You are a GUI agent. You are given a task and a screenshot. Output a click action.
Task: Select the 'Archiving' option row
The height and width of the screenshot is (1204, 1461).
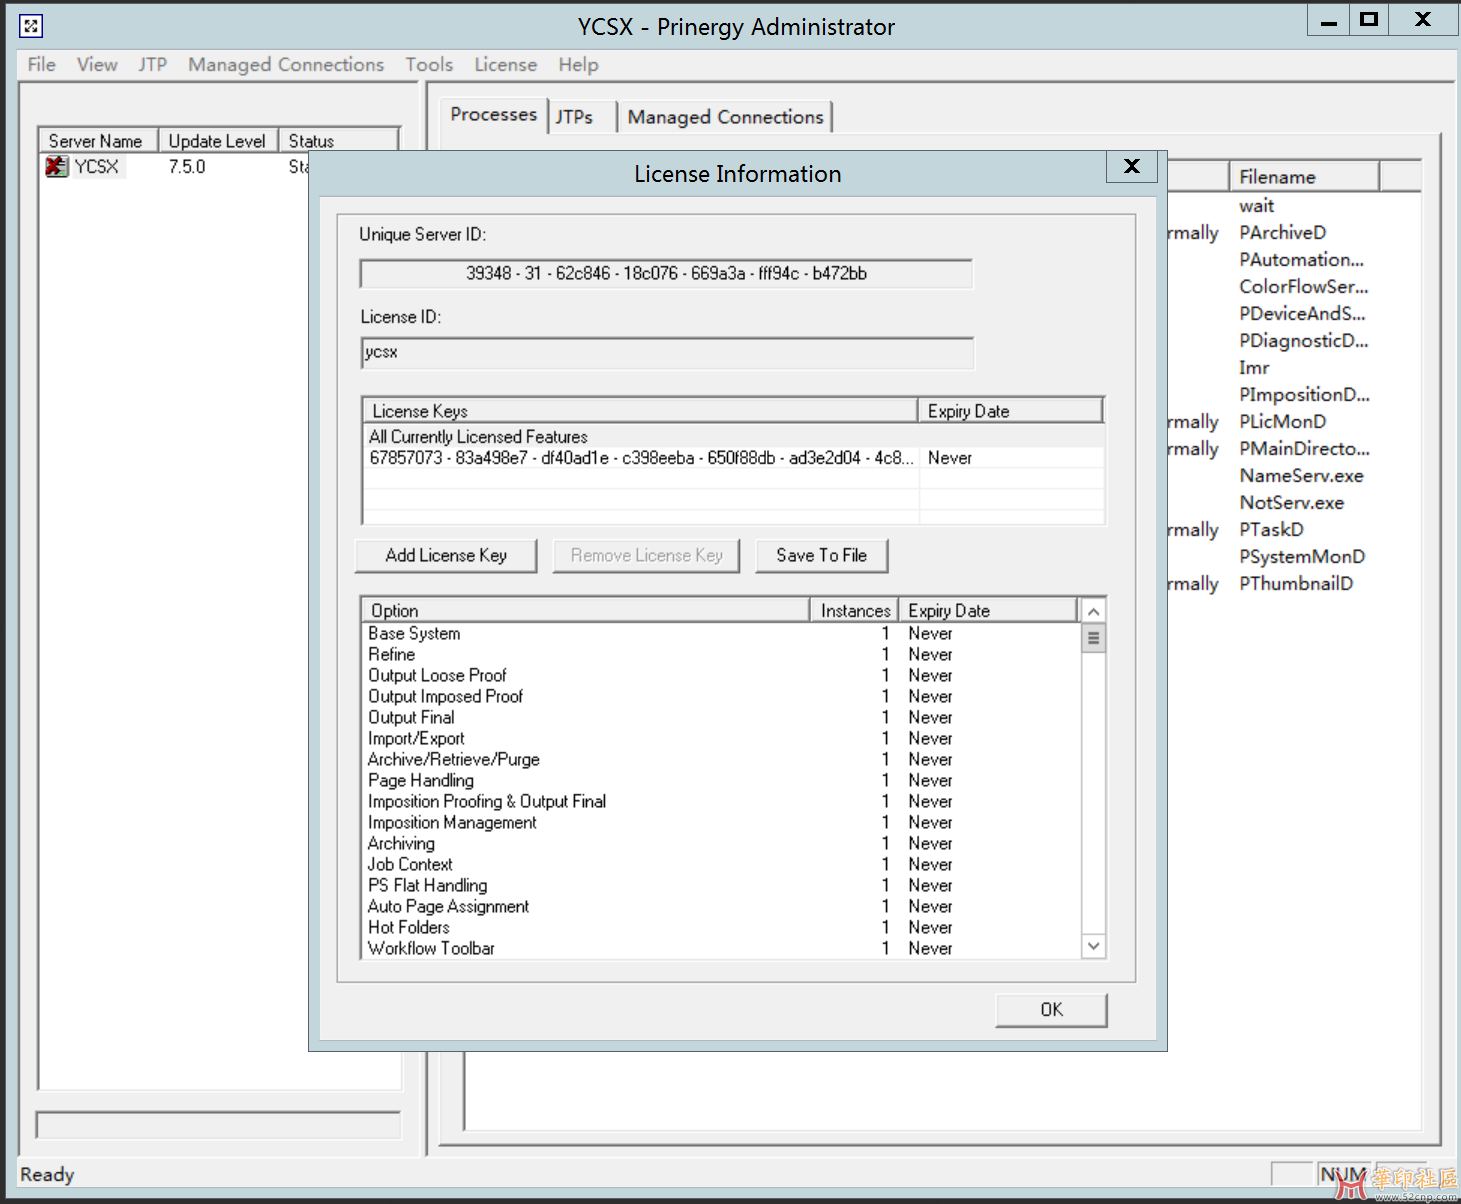click(722, 843)
